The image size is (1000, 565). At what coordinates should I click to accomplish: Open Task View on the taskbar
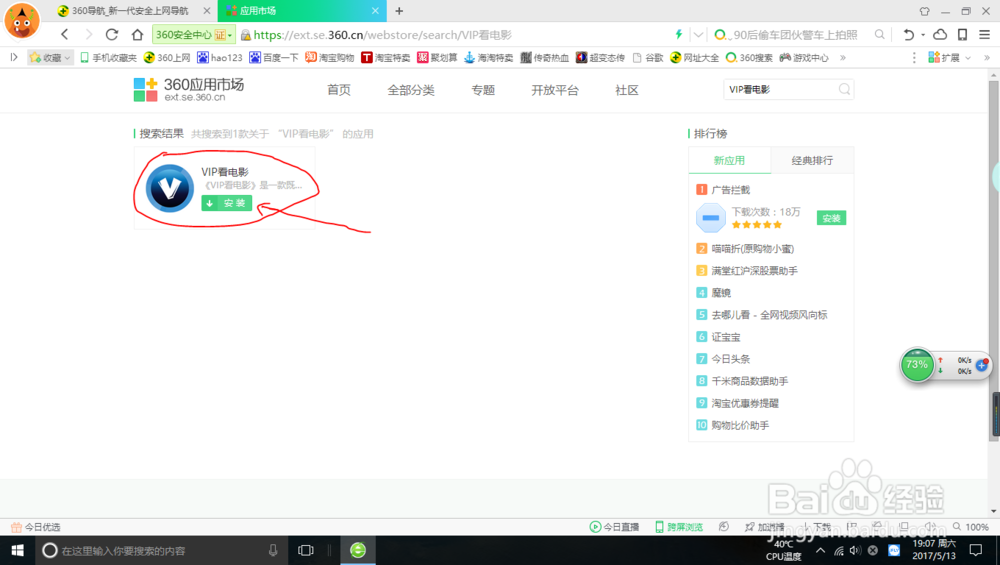point(305,550)
